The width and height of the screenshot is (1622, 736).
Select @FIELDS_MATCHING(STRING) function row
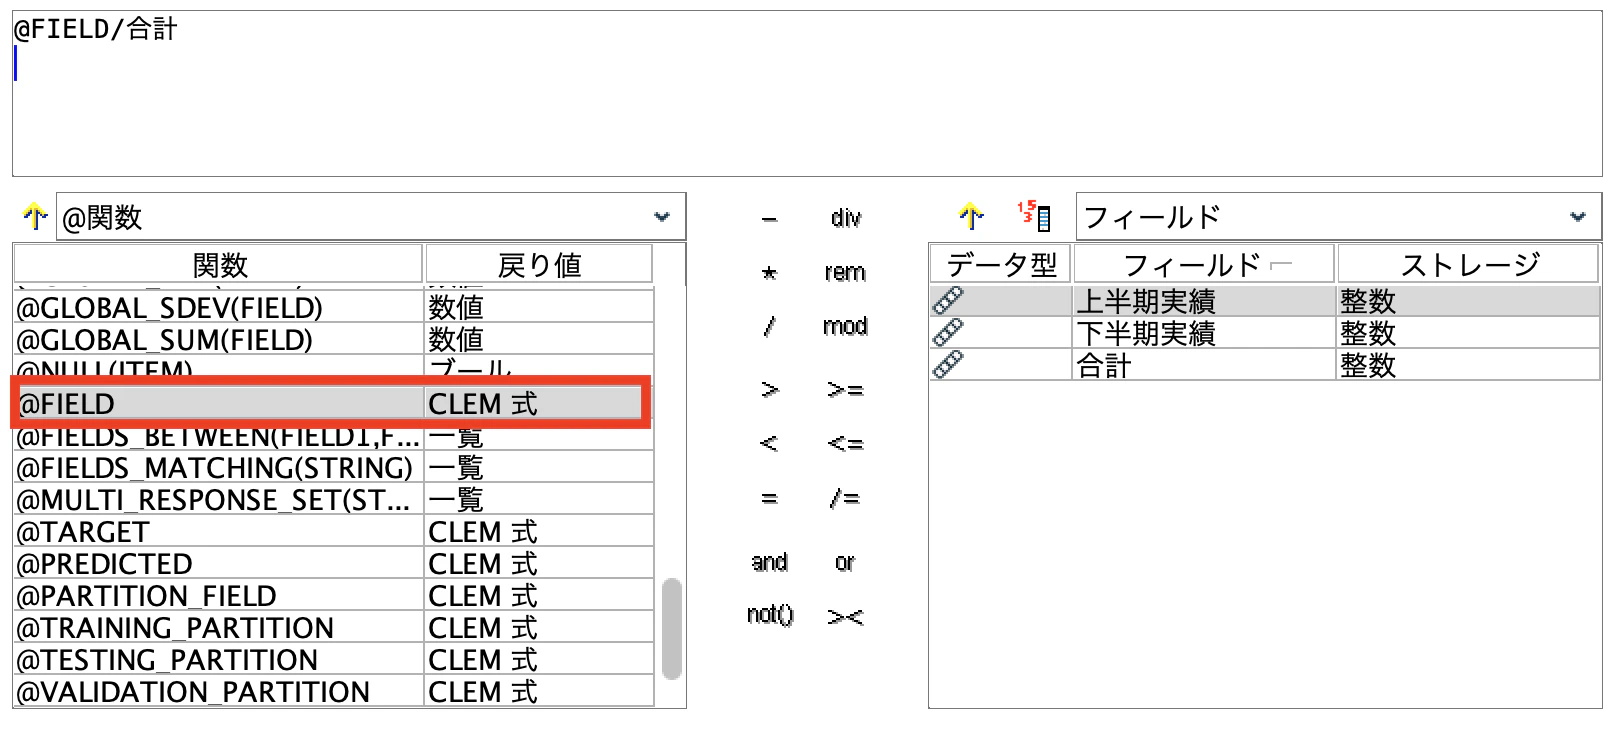(334, 467)
